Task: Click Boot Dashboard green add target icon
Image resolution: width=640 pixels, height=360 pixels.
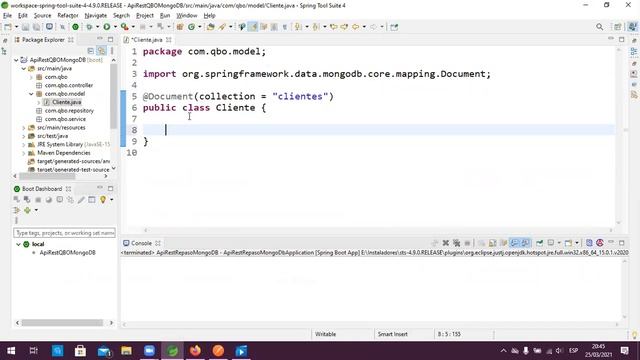Action: click(x=27, y=210)
